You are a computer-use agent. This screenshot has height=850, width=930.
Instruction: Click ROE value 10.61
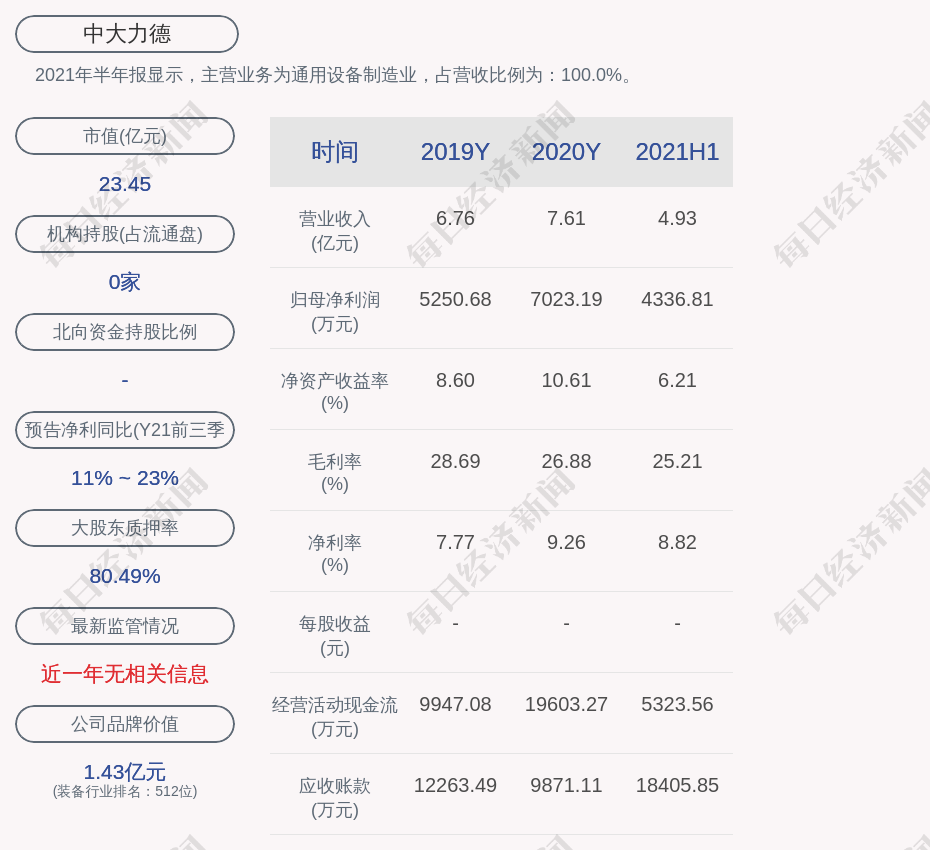click(x=566, y=380)
